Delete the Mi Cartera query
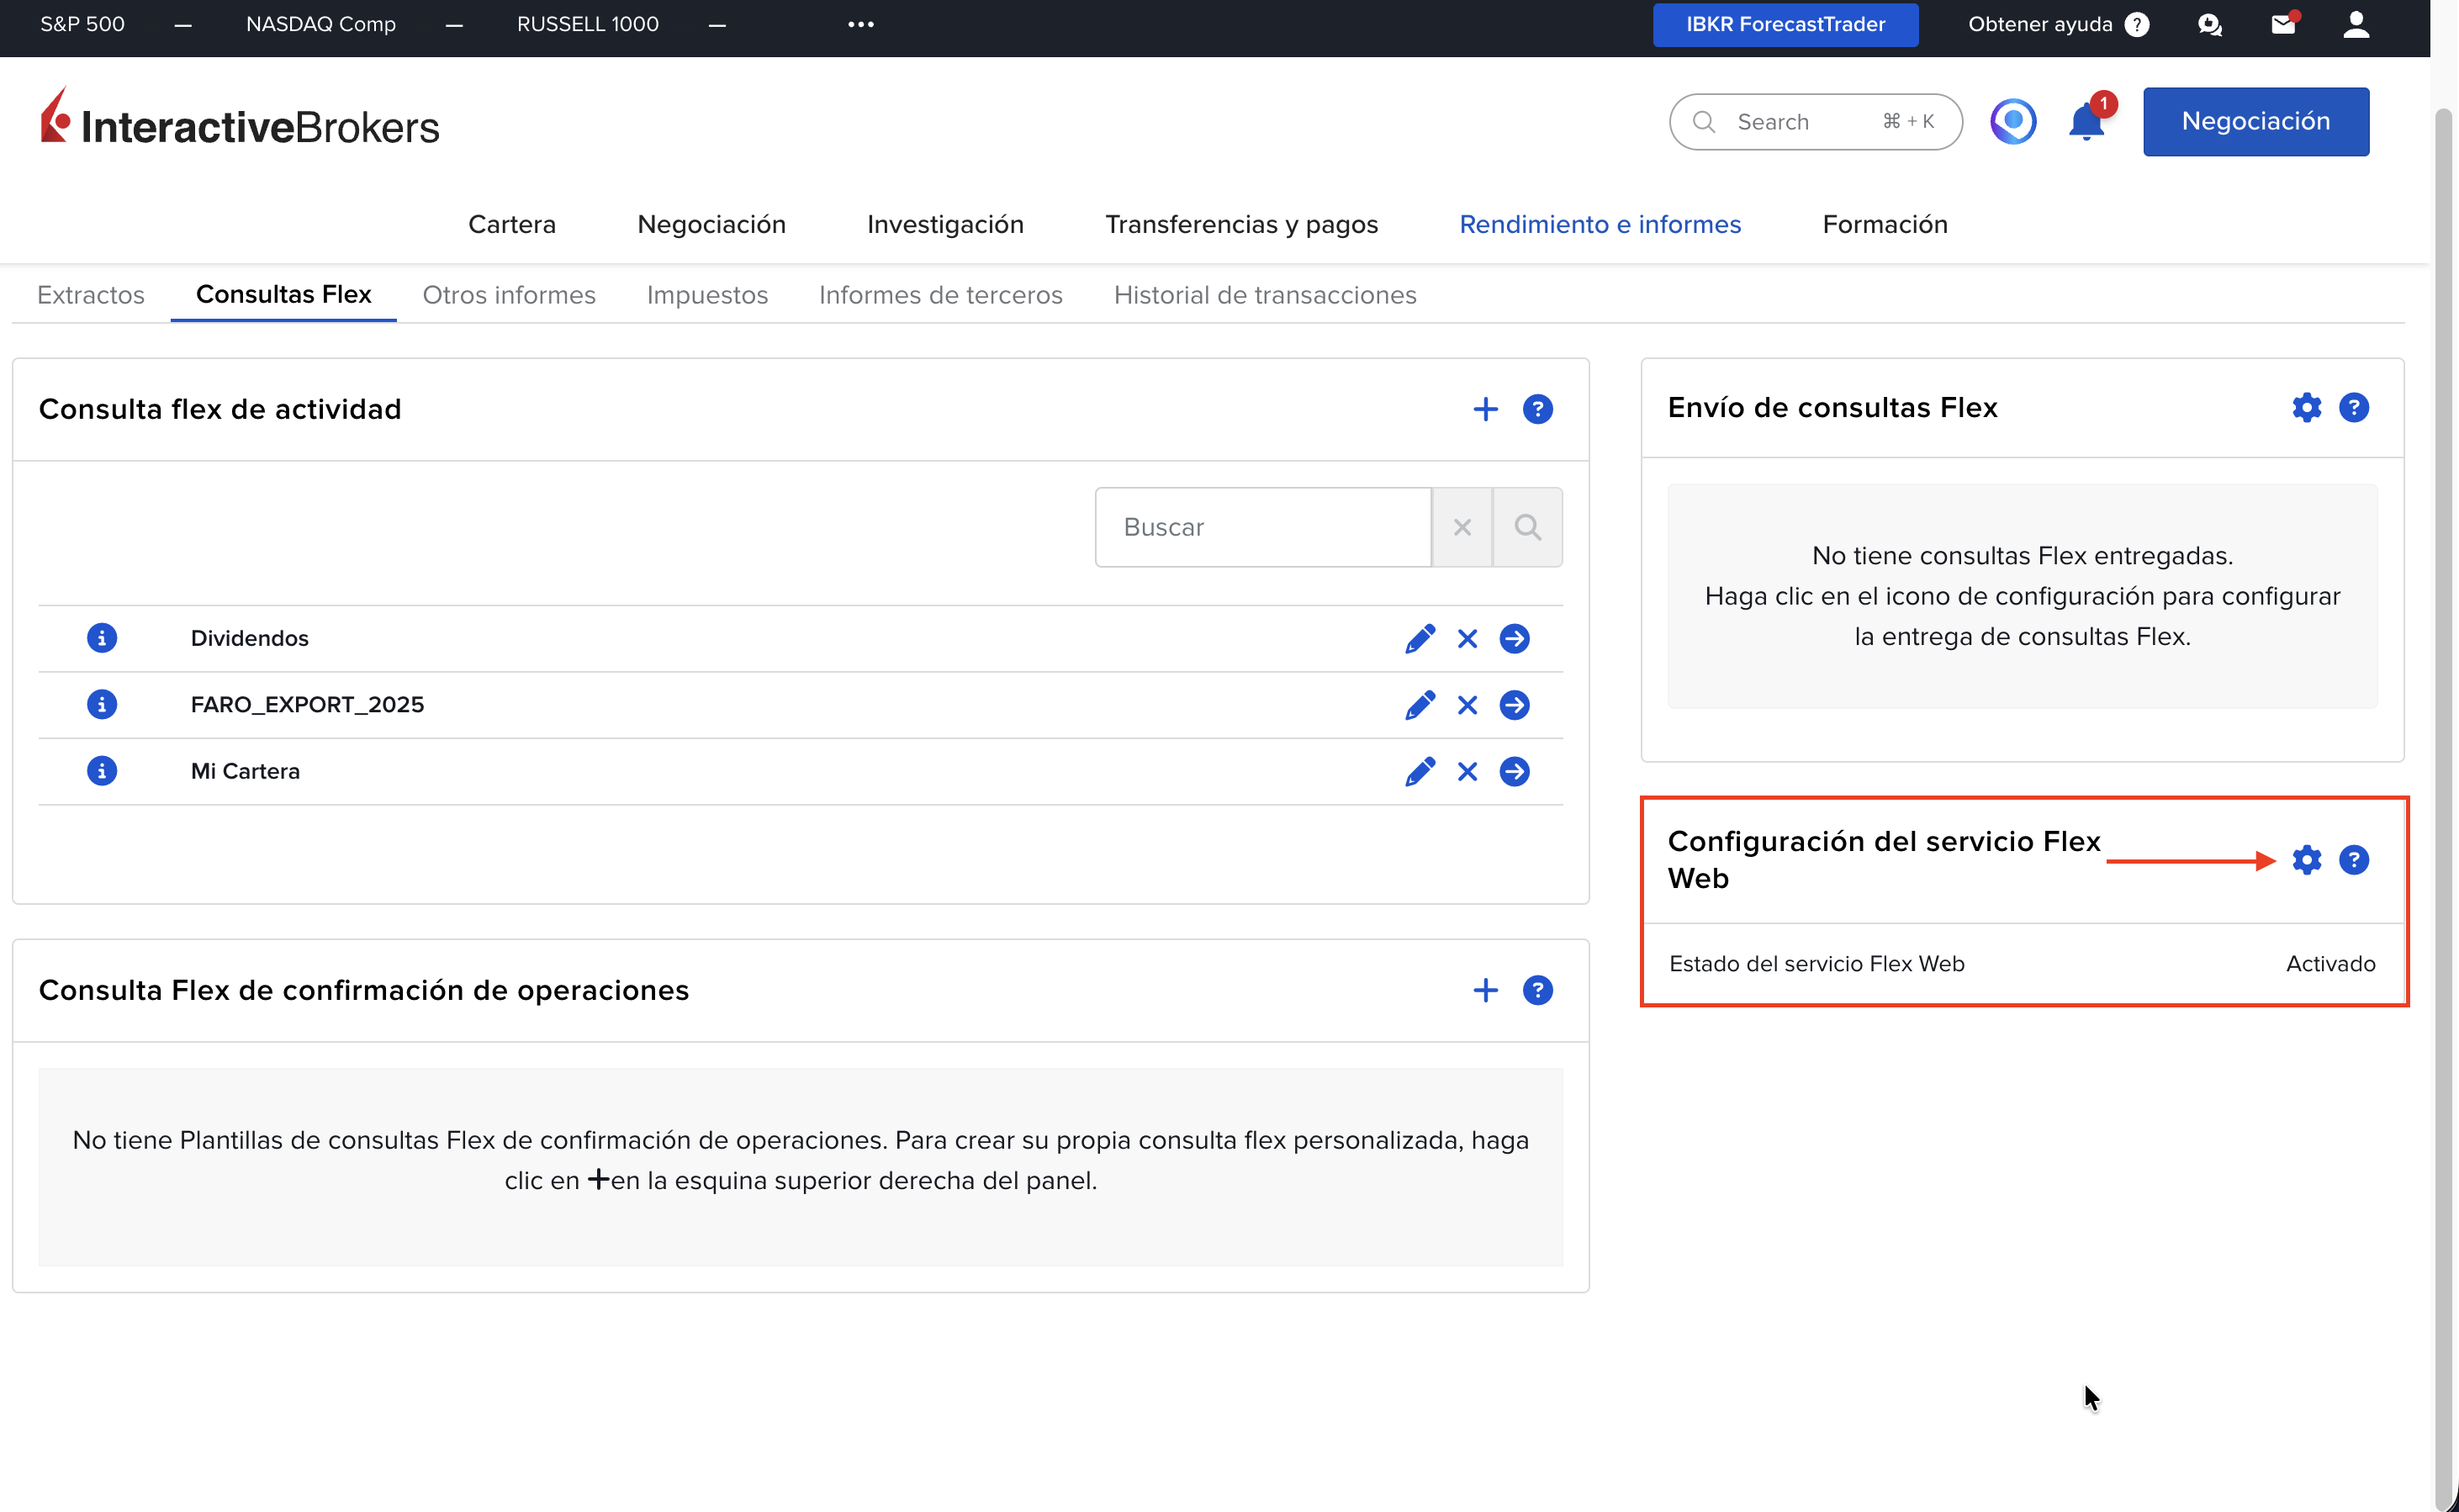The image size is (2459, 1512). (1467, 772)
